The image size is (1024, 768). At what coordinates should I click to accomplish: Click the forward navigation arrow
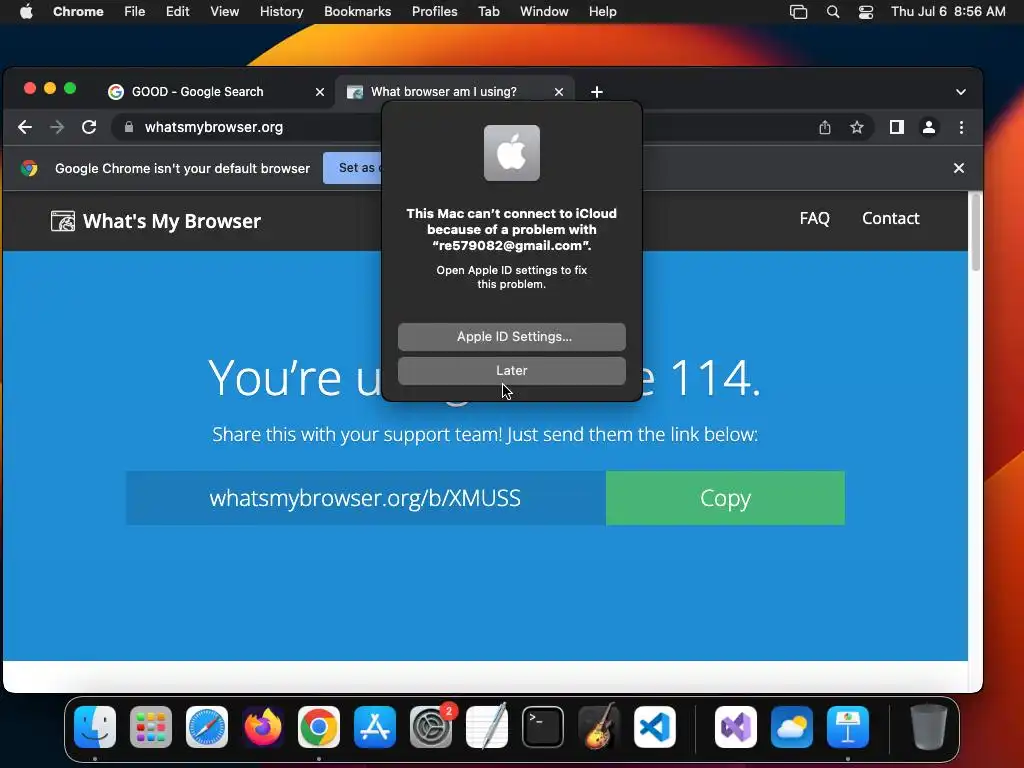[57, 127]
